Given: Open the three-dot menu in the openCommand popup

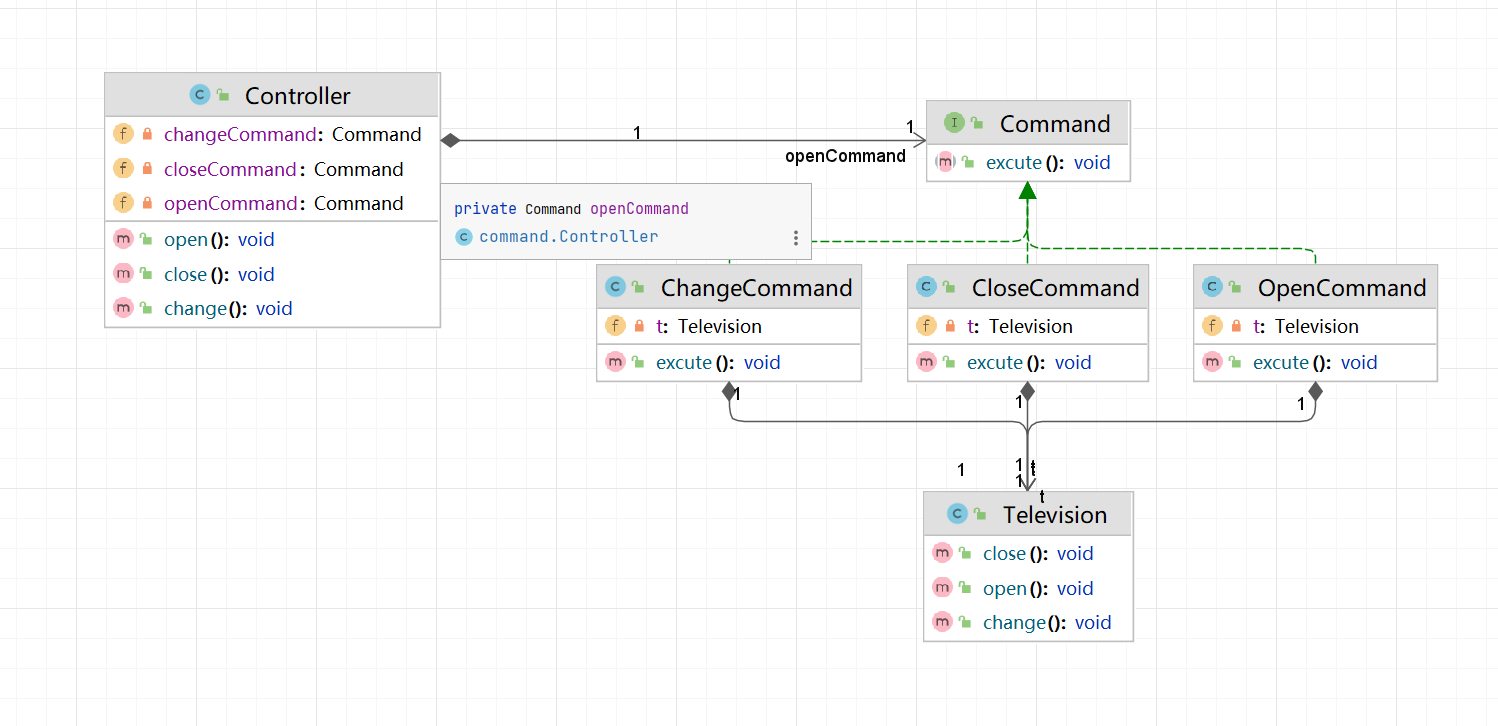Looking at the screenshot, I should coord(795,237).
